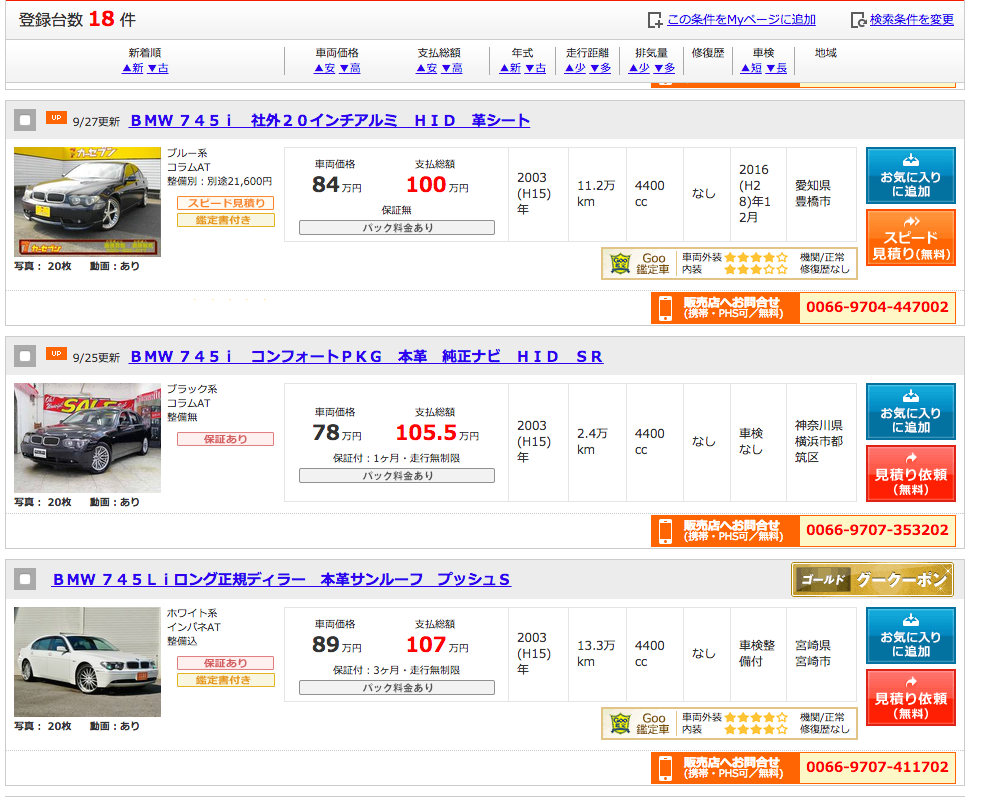Open link この条件をMyページに追加

[x=742, y=20]
